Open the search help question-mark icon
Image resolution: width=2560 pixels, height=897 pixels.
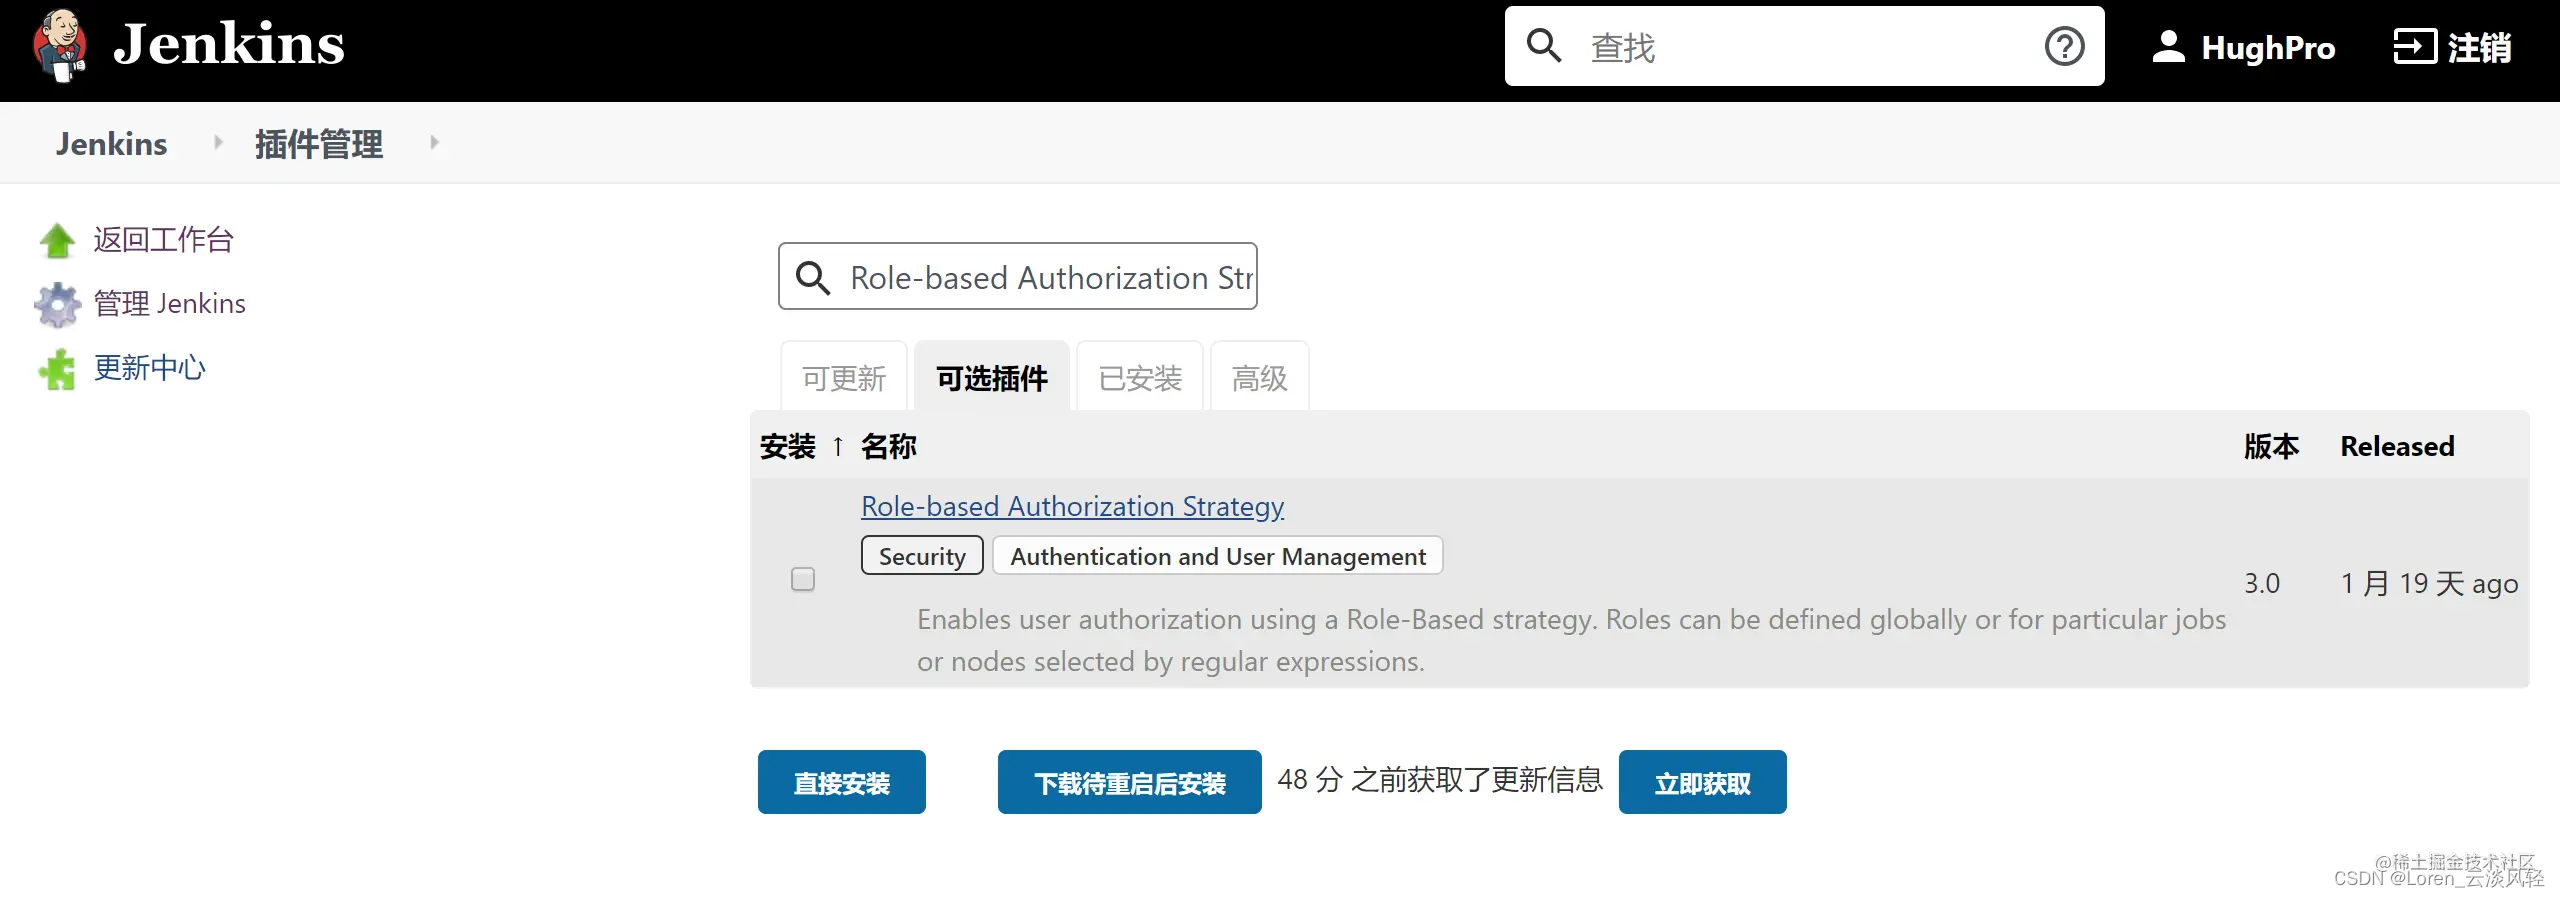[x=2064, y=46]
